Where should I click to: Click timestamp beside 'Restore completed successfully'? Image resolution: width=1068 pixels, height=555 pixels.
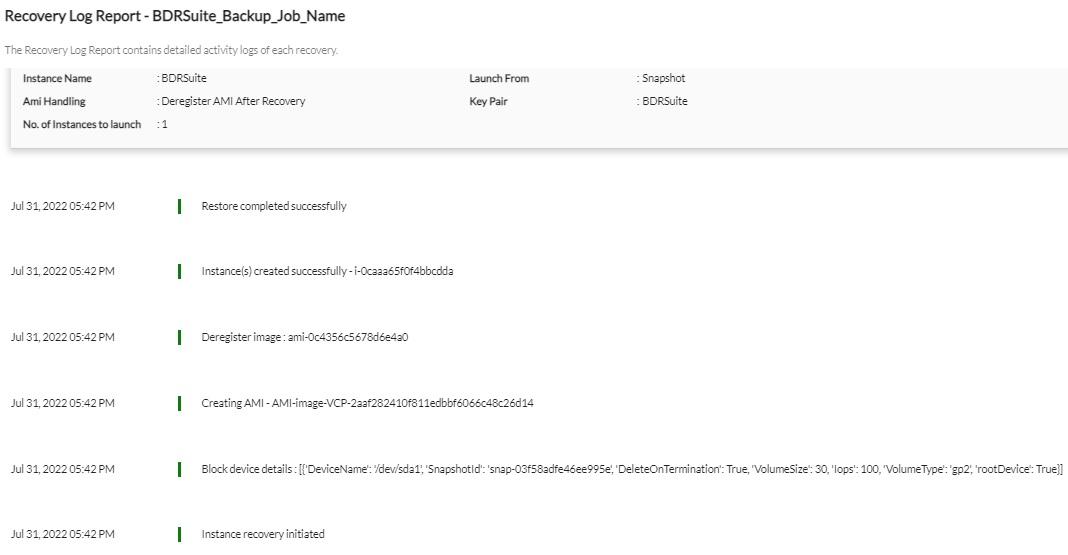point(63,206)
